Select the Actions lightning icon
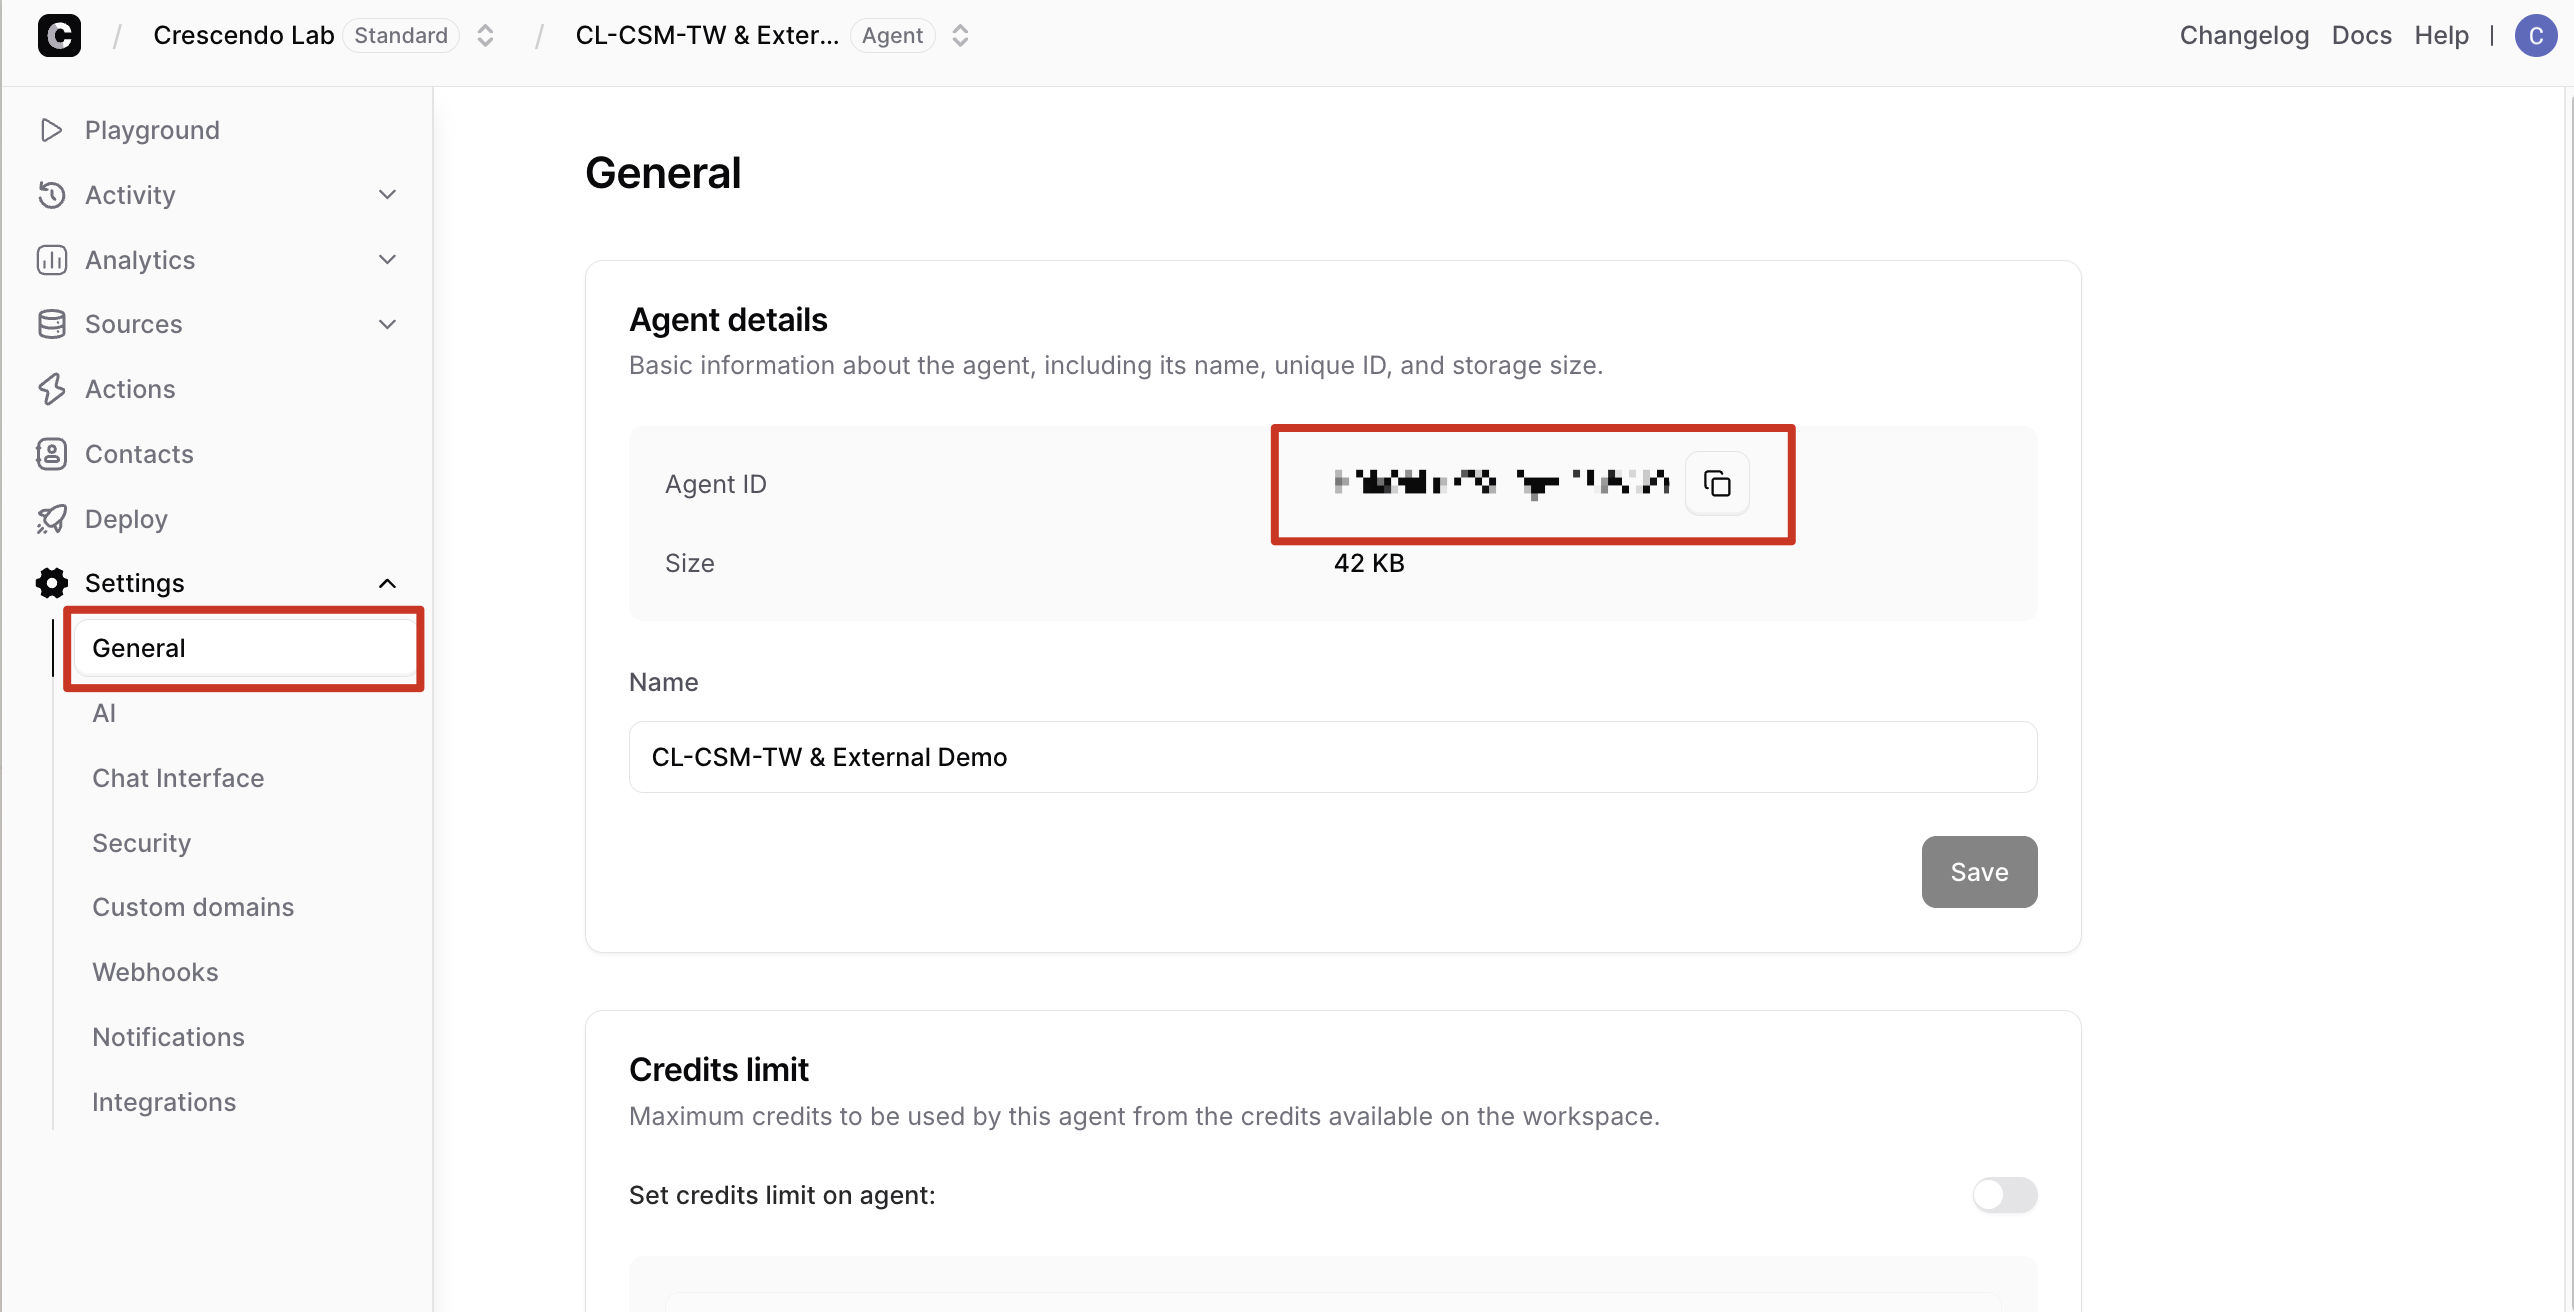 click(x=51, y=389)
